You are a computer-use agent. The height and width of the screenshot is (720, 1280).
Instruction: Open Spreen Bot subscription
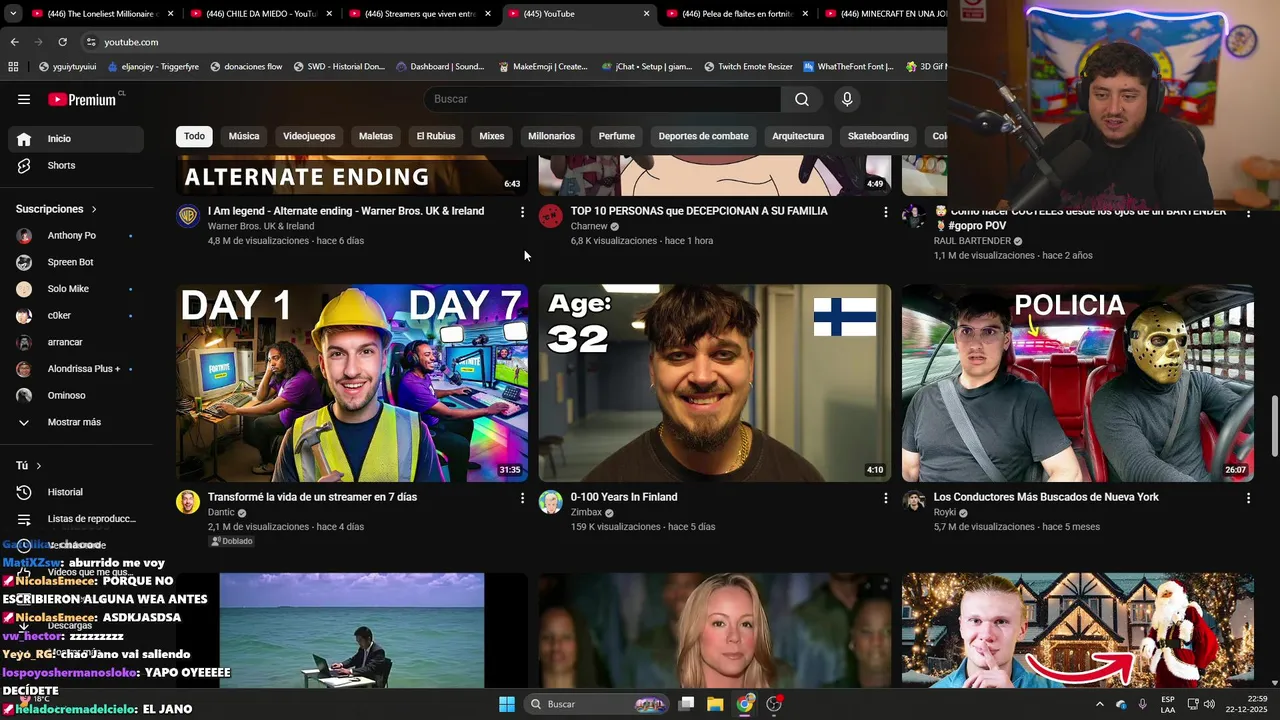pos(76,262)
